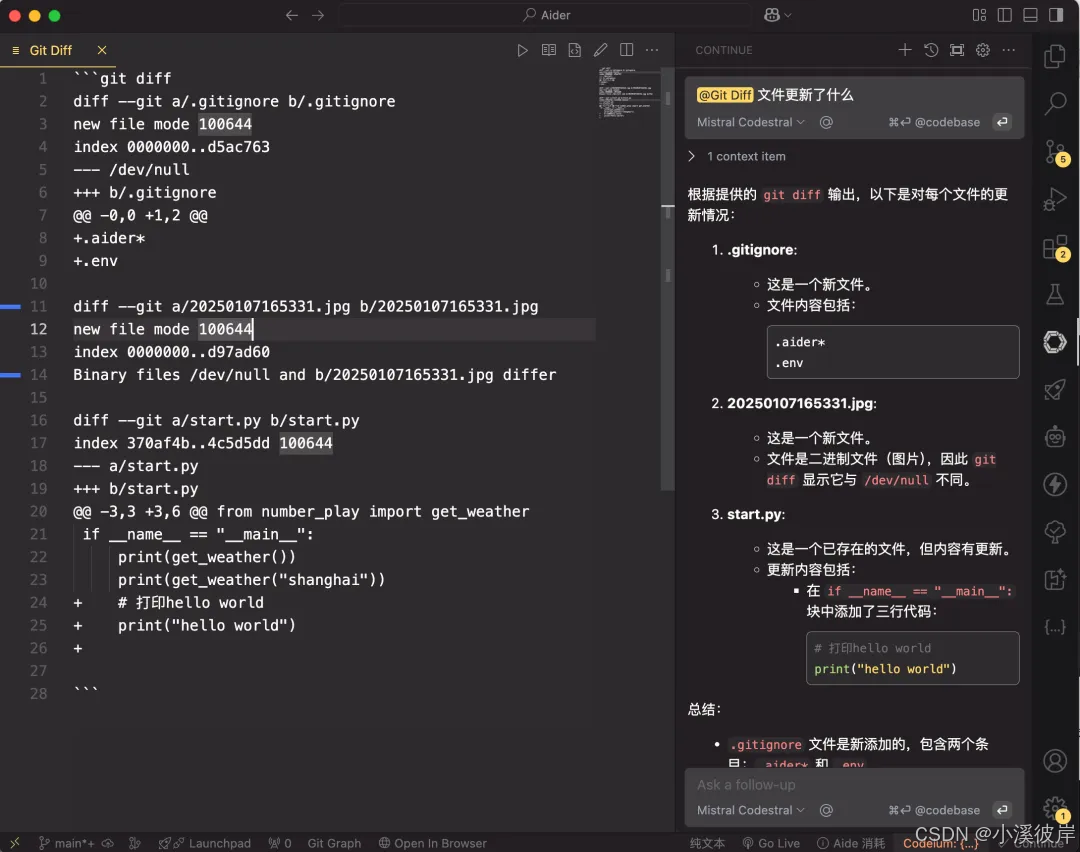Open Extensions view with 2 badge
The height and width of the screenshot is (852, 1080).
coord(1055,247)
